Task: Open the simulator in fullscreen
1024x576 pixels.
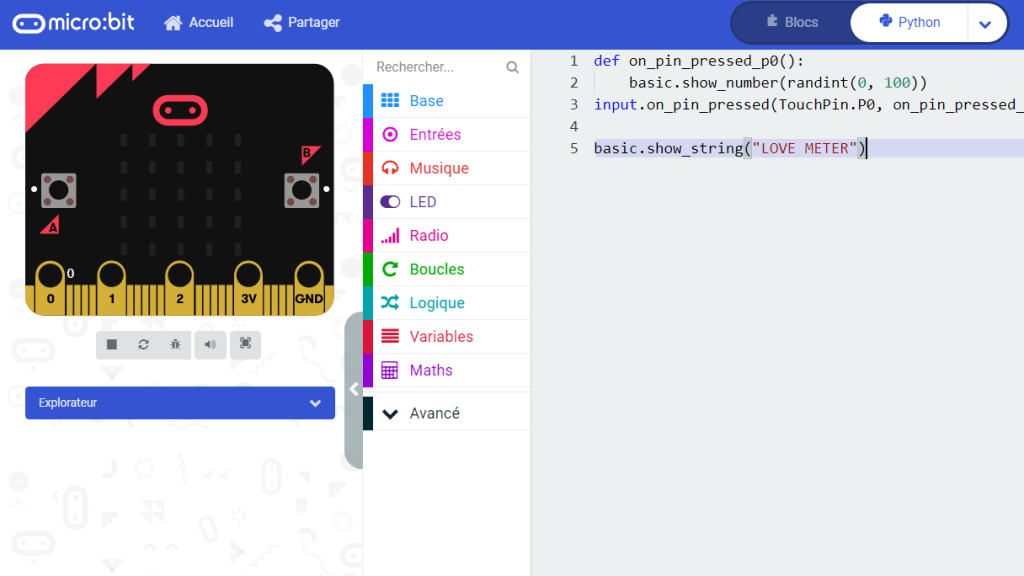Action: 245,345
